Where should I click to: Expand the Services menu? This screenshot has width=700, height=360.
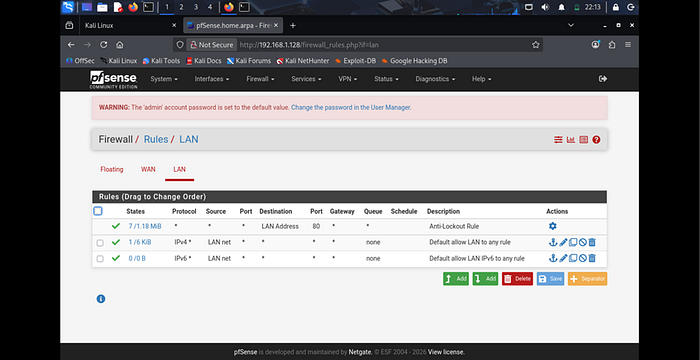[x=306, y=79]
